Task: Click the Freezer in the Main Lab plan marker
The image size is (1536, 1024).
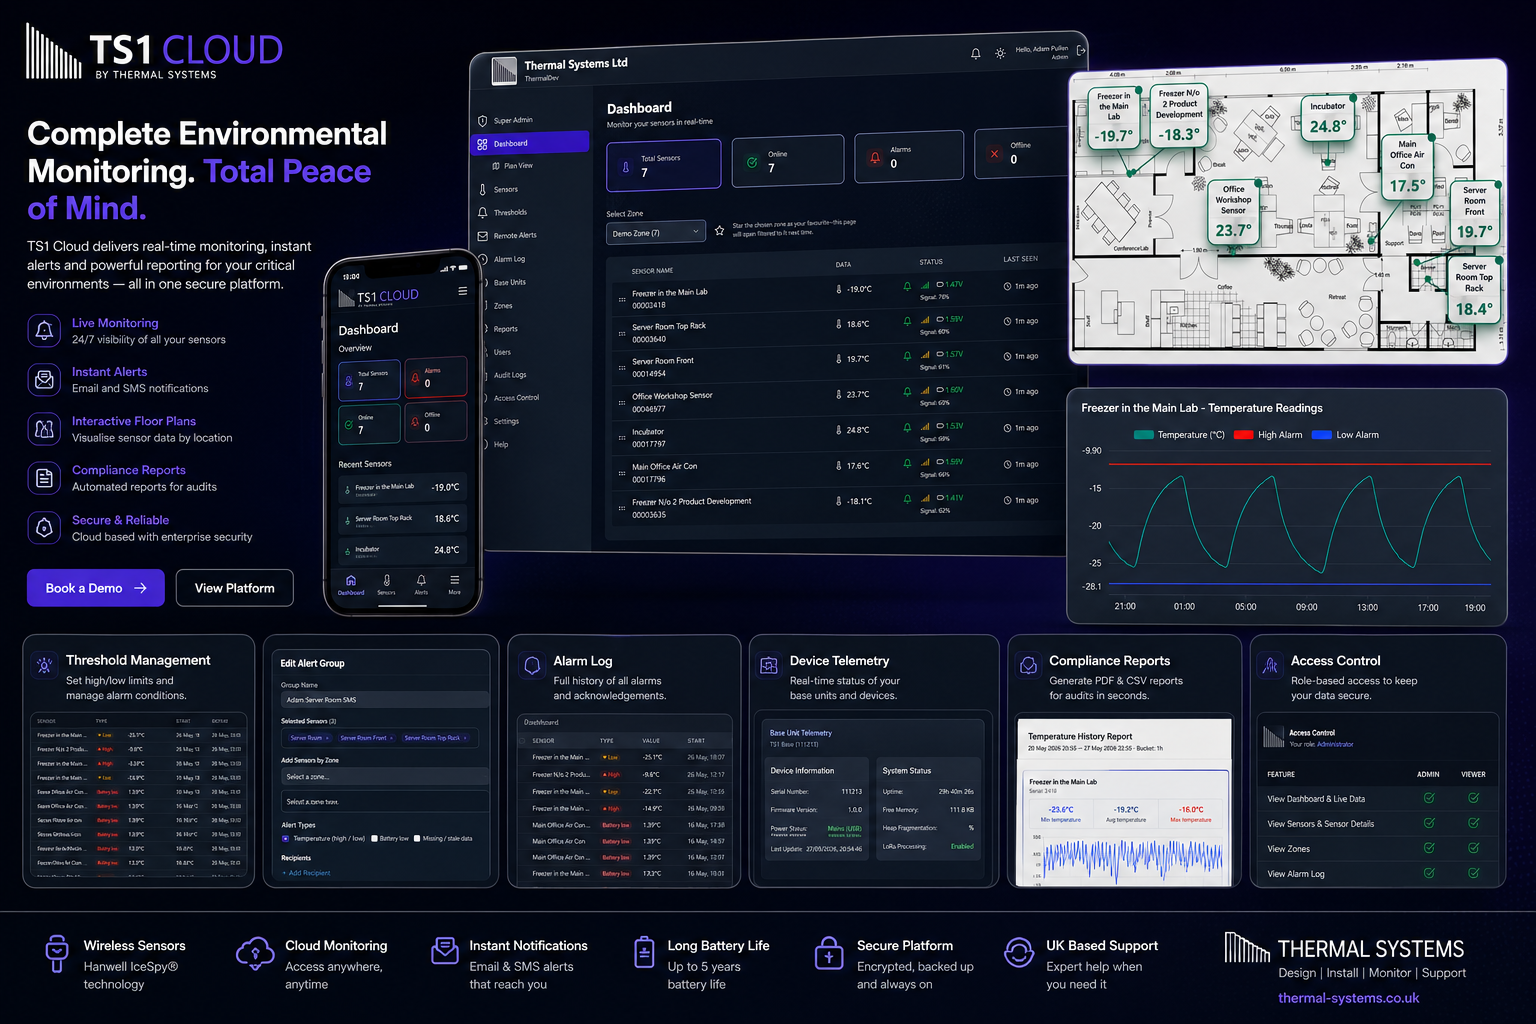Action: click(1114, 119)
